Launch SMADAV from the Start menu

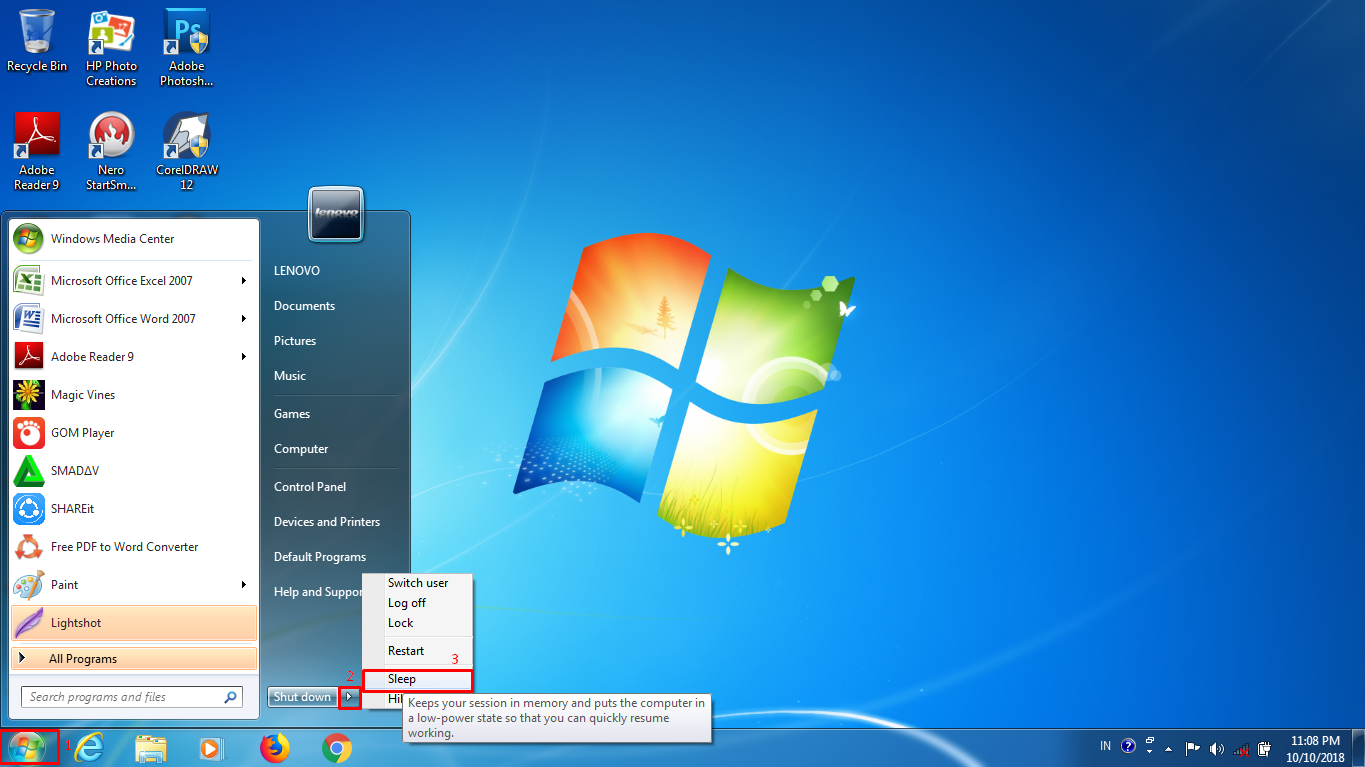134,471
